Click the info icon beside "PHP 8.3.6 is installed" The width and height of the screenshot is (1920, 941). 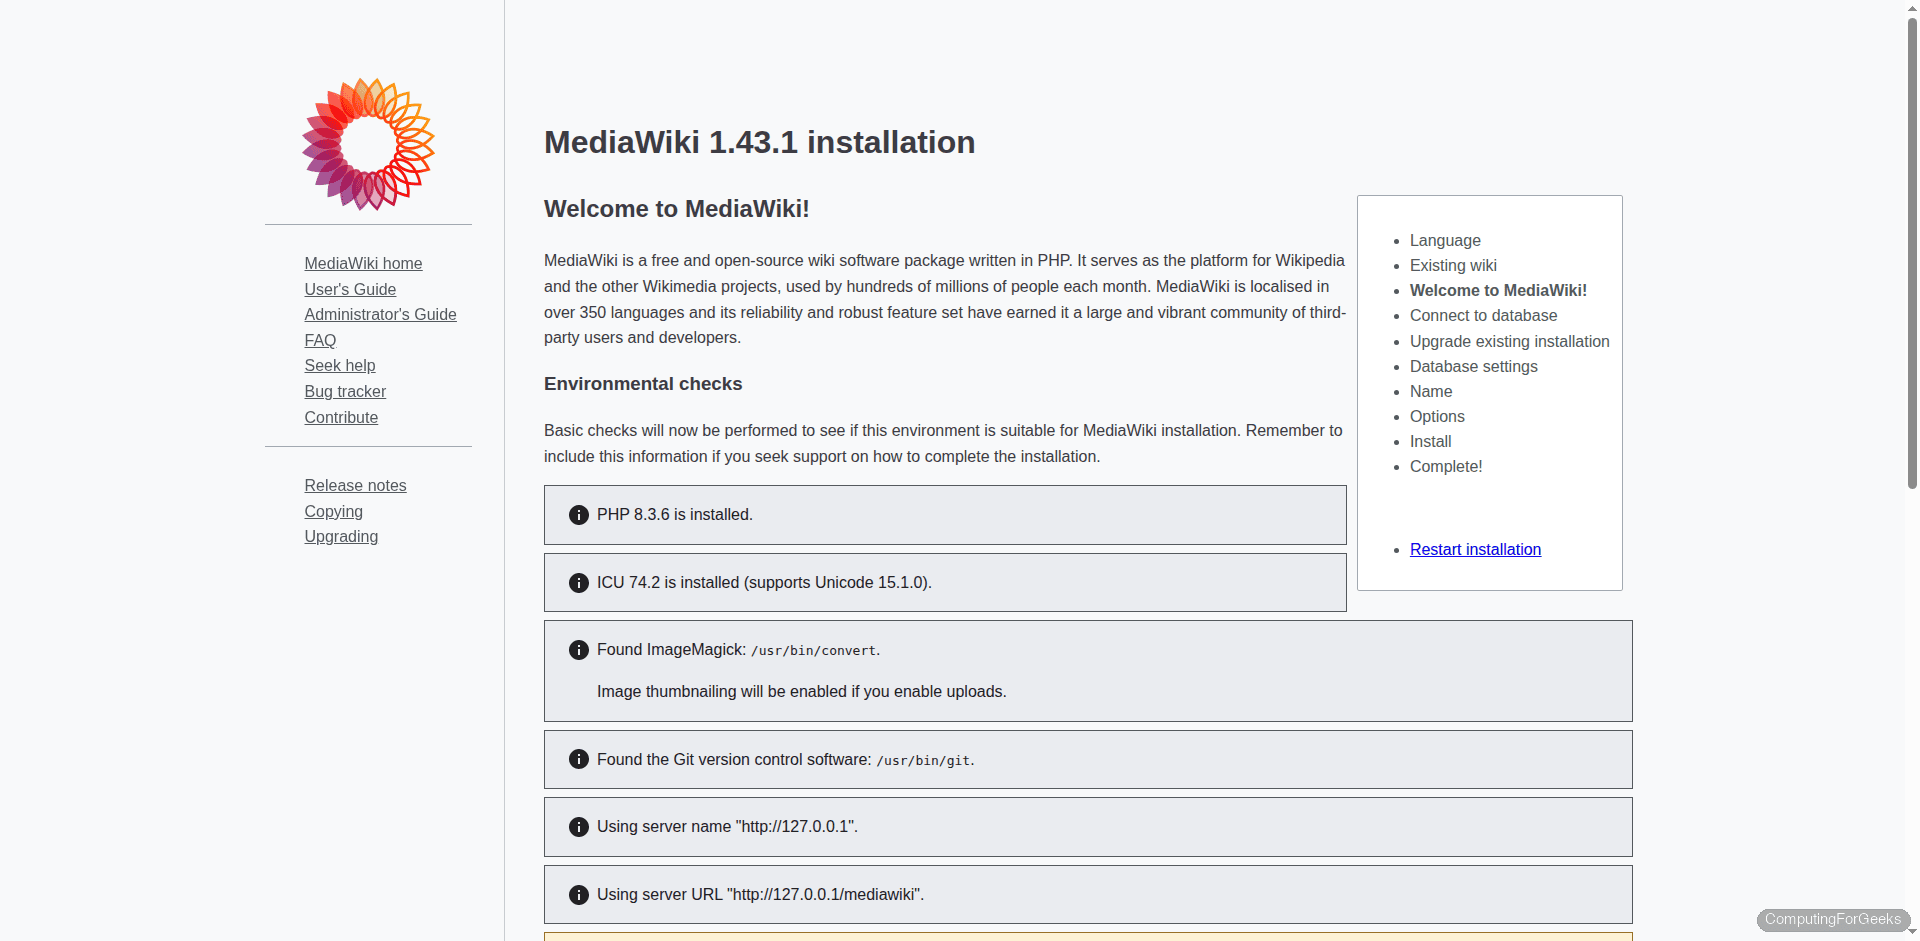click(x=578, y=514)
